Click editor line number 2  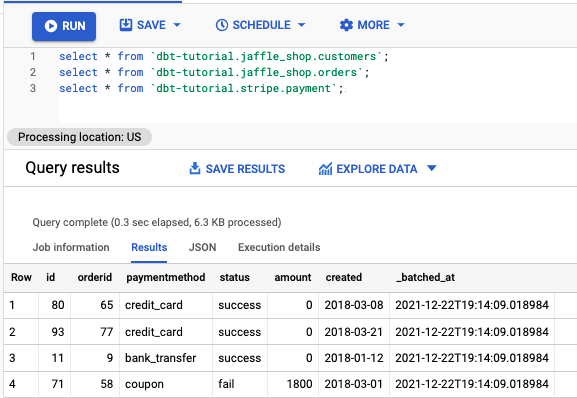[33, 72]
